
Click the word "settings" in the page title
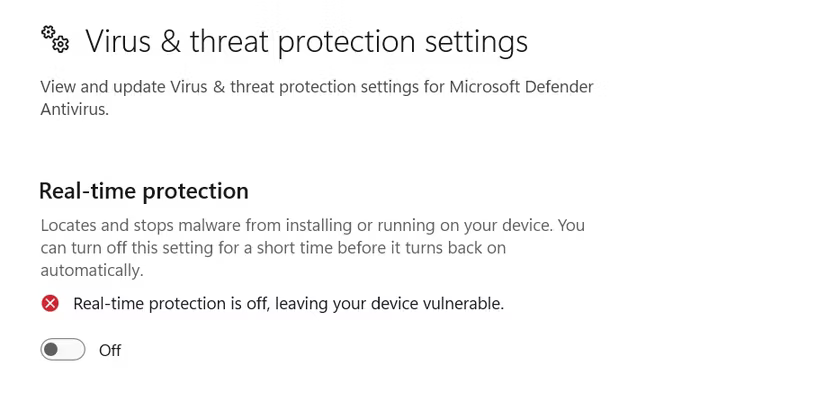[x=476, y=43]
